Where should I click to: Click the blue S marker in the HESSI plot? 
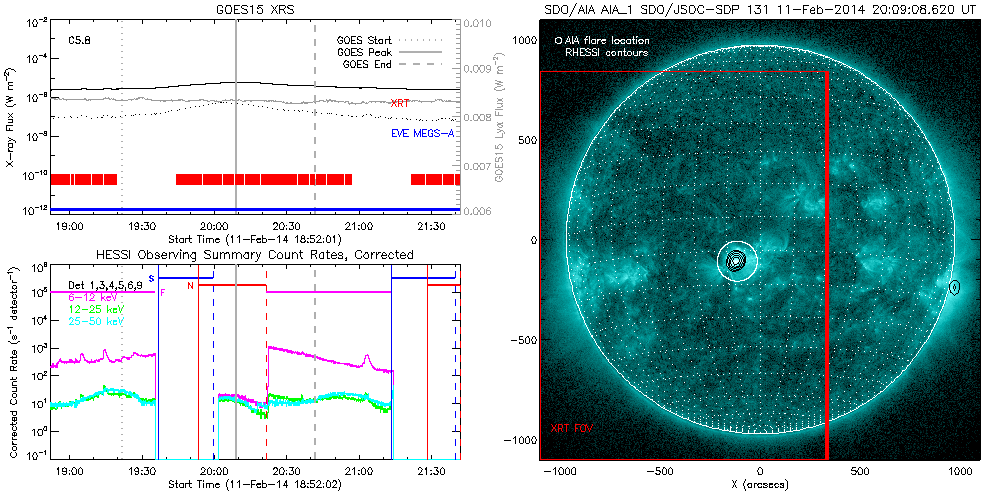[151, 277]
